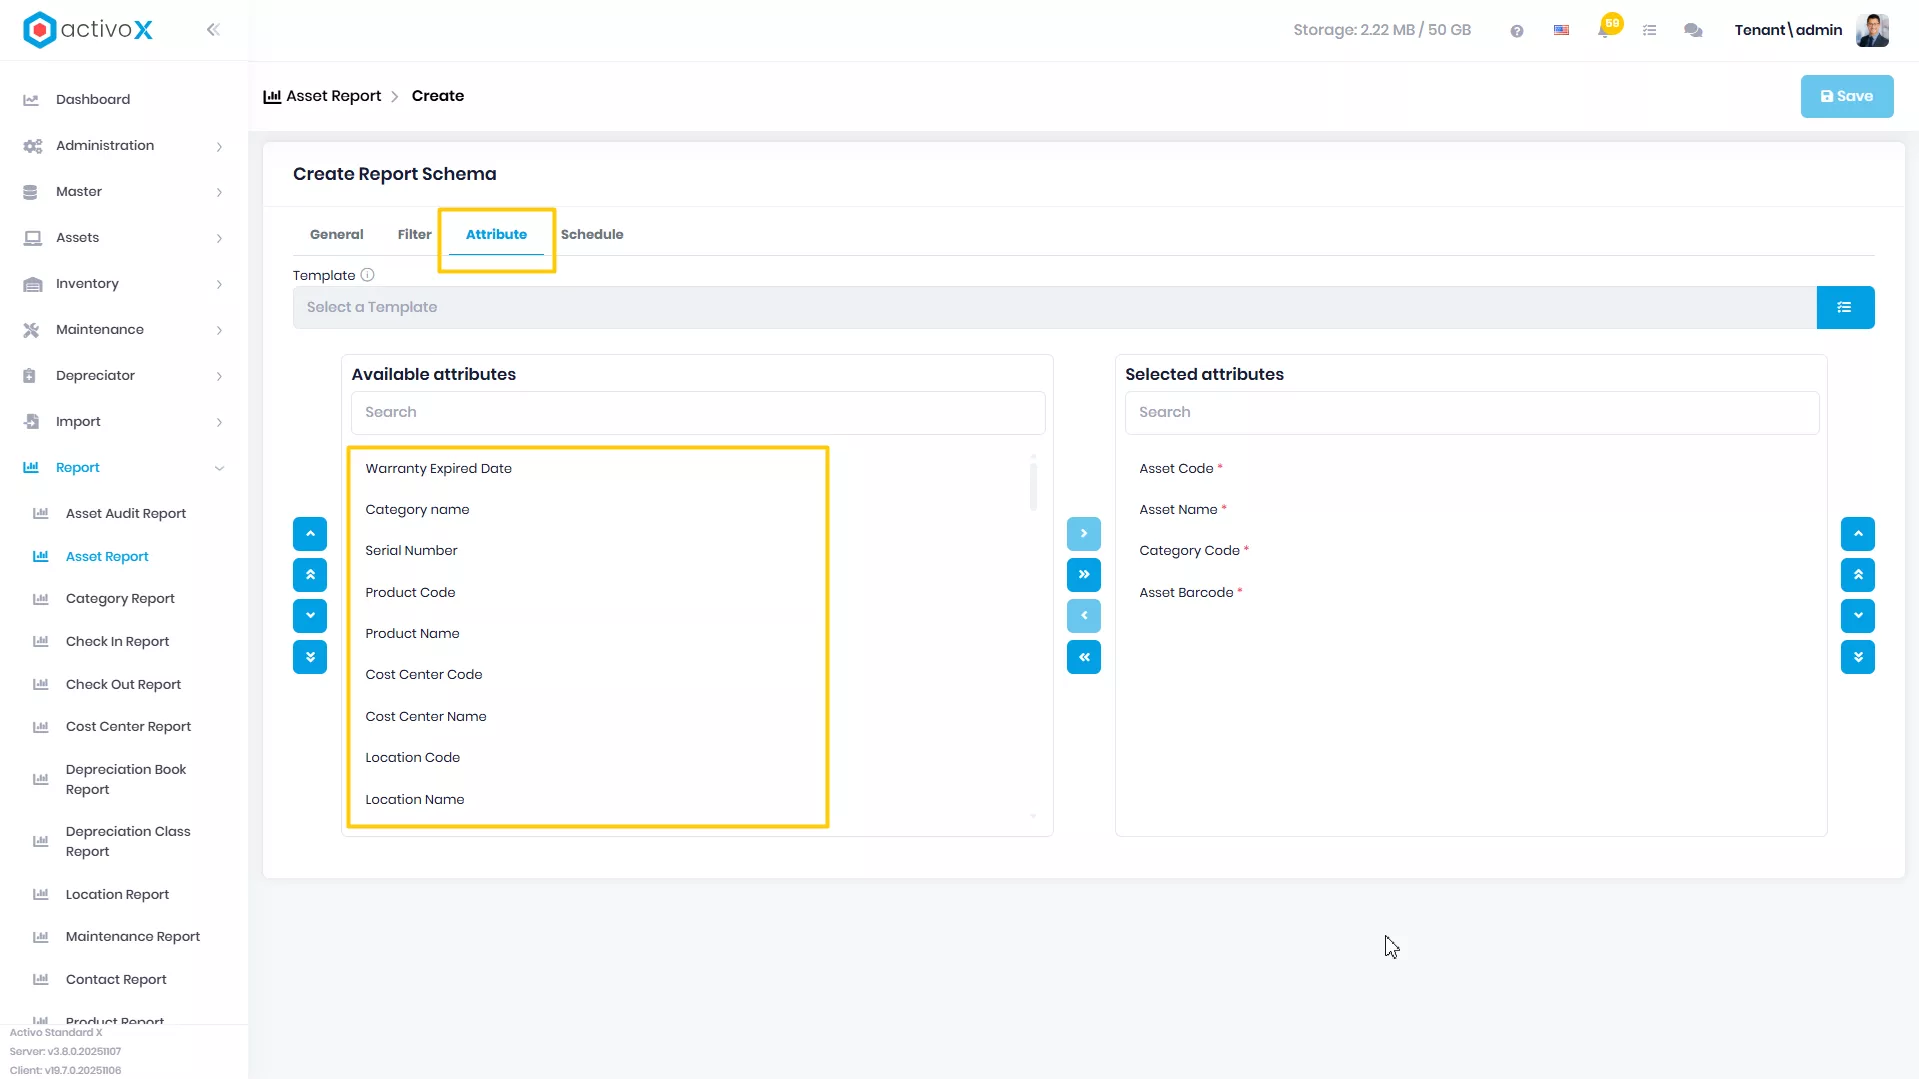1919x1079 pixels.
Task: Go to Asset Report breadcrumb link
Action: [333, 97]
